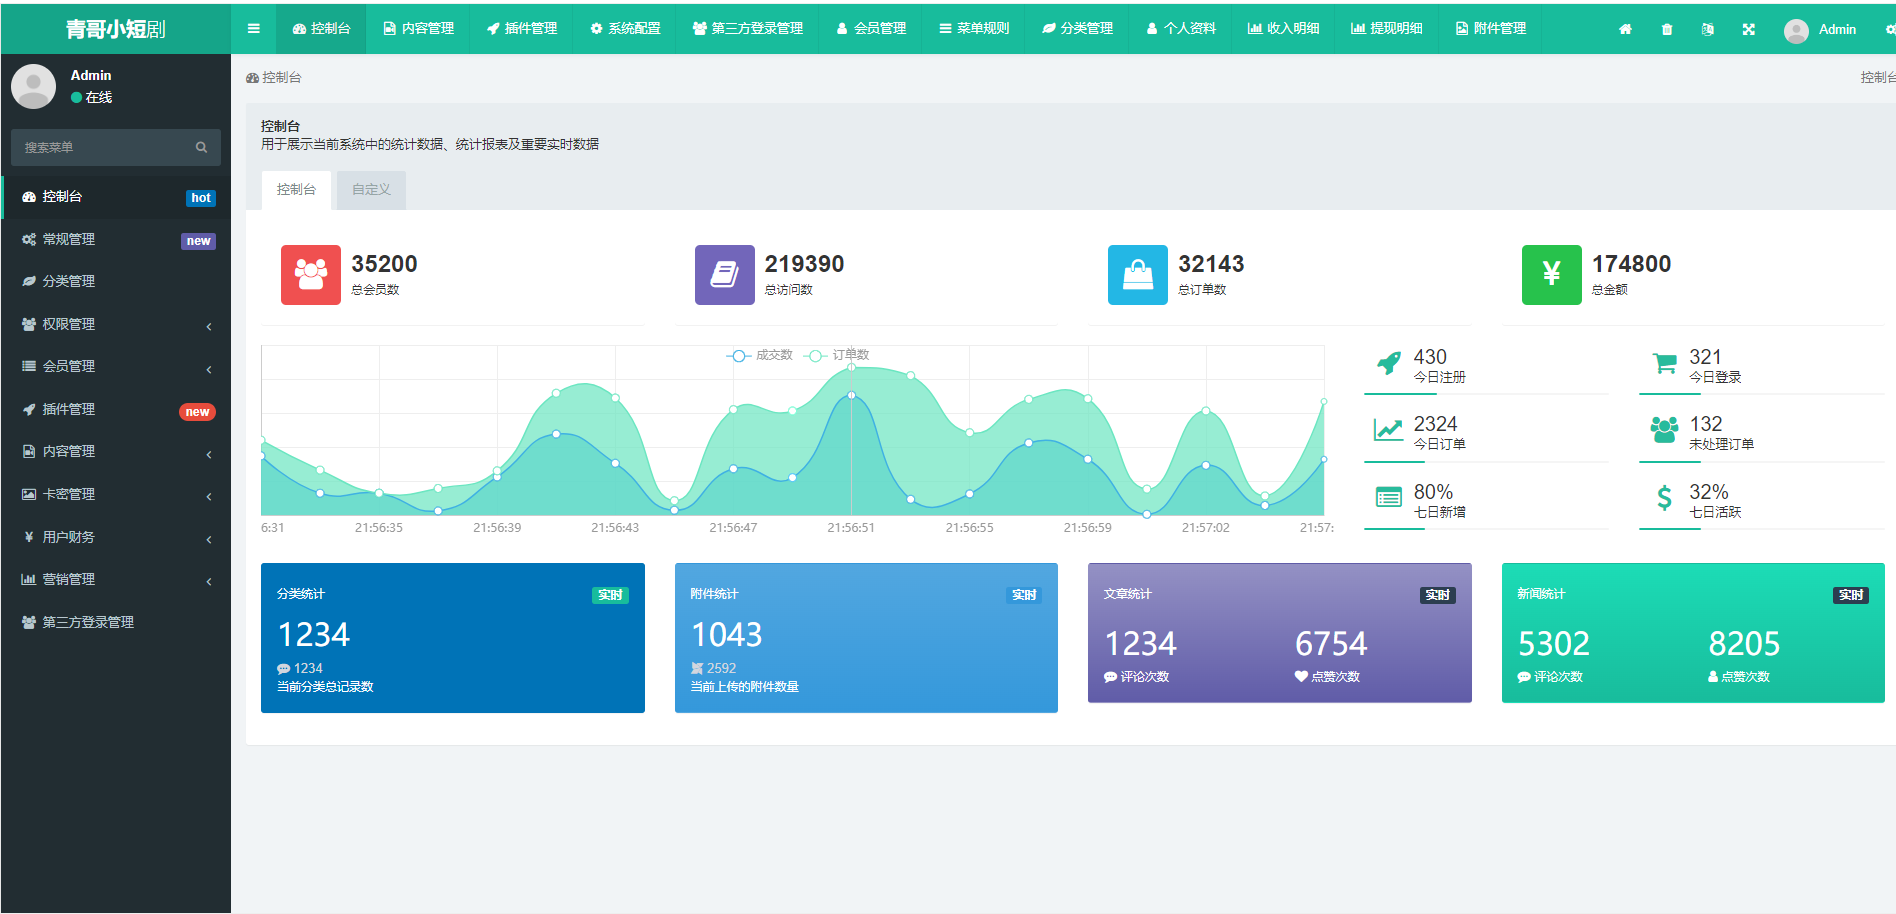Open the home icon in top bar
Screen dimensions: 1896x914
point(1625,29)
